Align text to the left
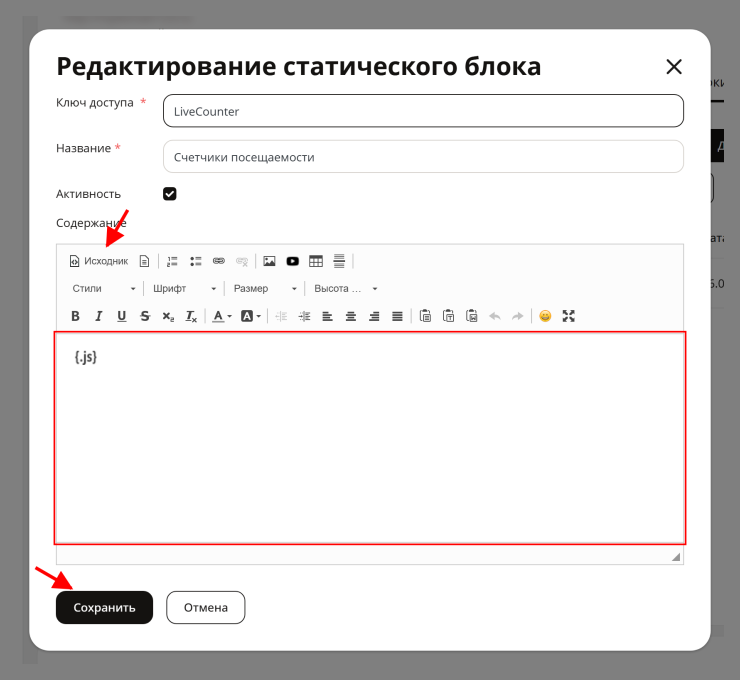Image resolution: width=740 pixels, height=680 pixels. click(328, 316)
